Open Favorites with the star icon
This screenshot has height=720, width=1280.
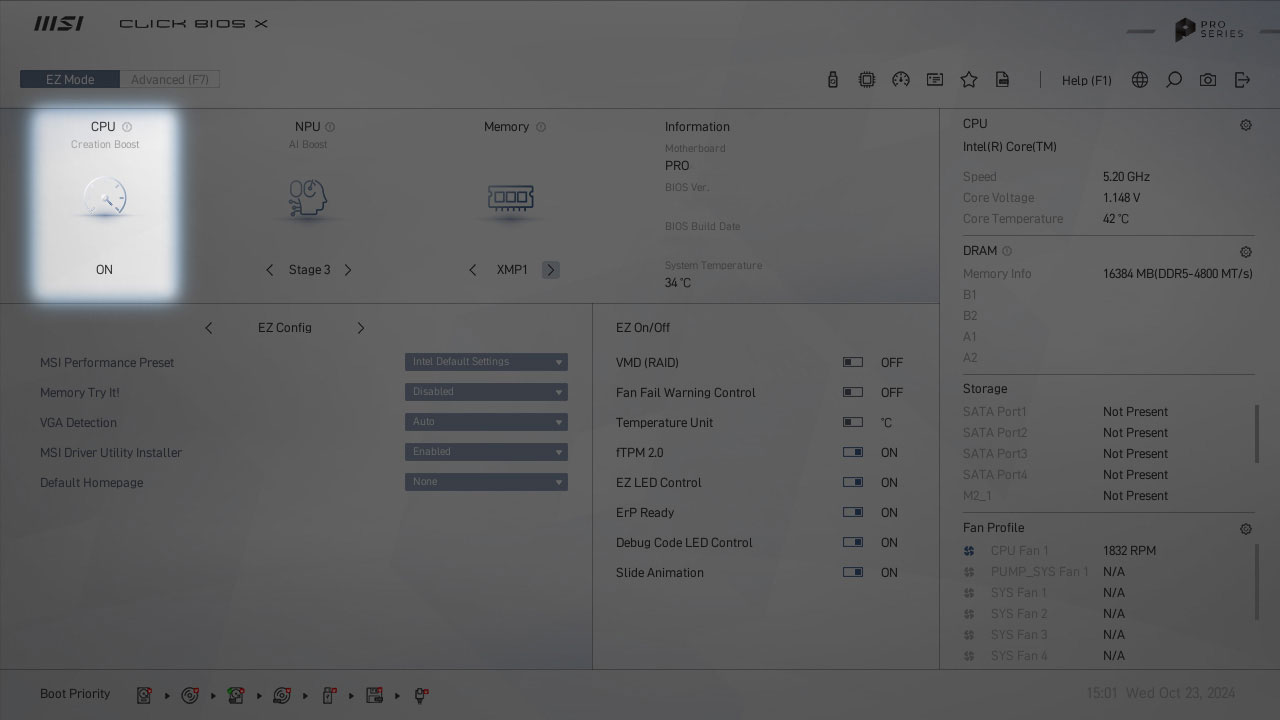pyautogui.click(x=969, y=80)
